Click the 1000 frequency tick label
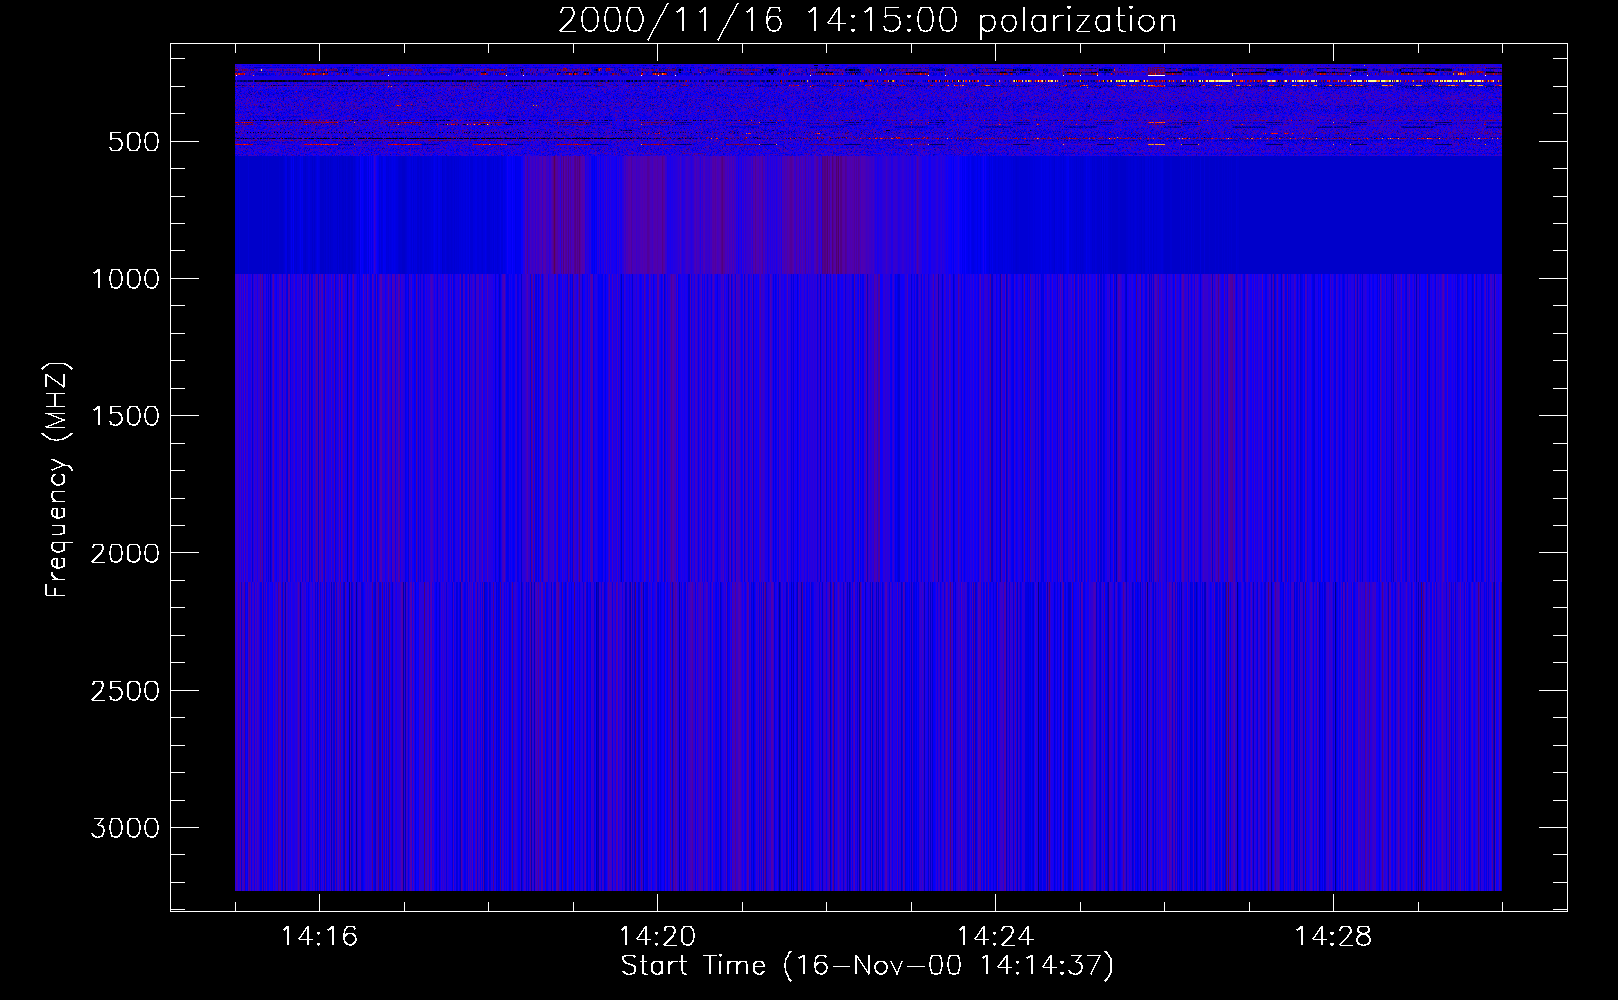Screen dimensions: 1618x1000 tap(125, 279)
